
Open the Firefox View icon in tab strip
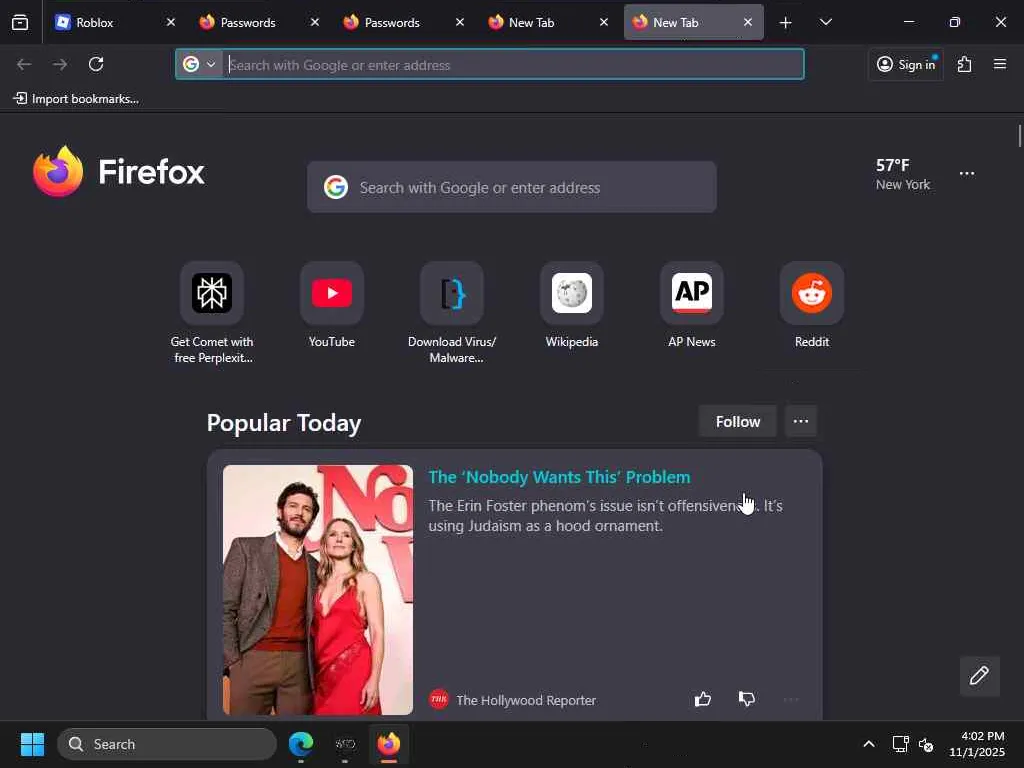[20, 22]
